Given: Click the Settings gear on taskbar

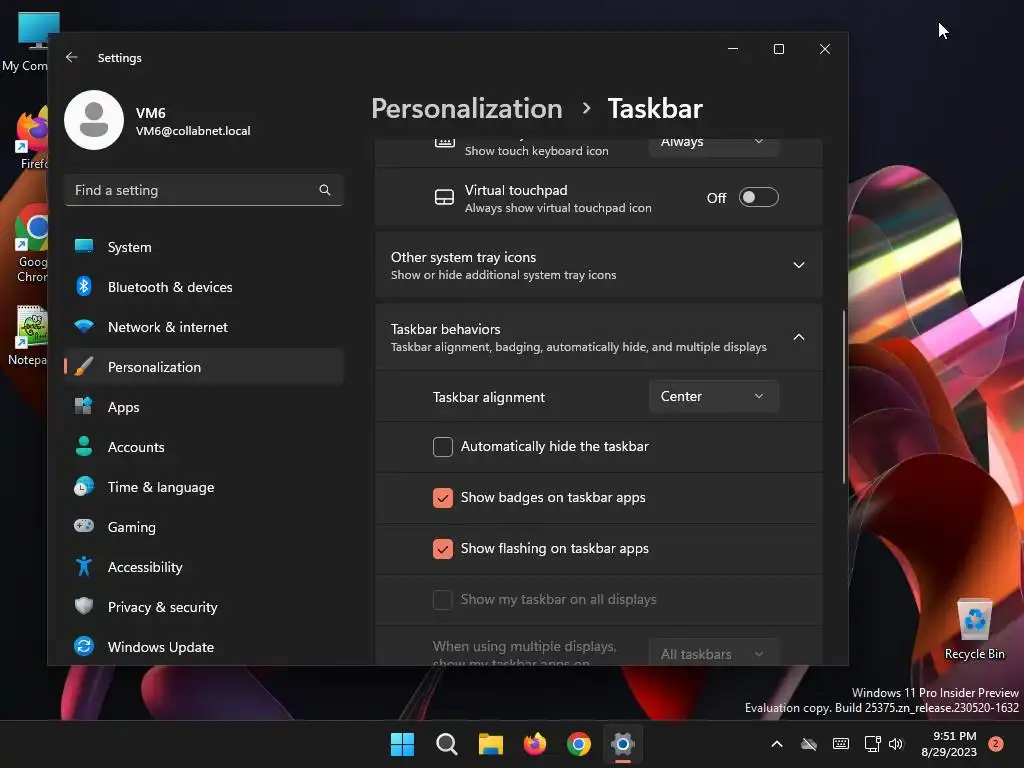Looking at the screenshot, I should coord(623,744).
